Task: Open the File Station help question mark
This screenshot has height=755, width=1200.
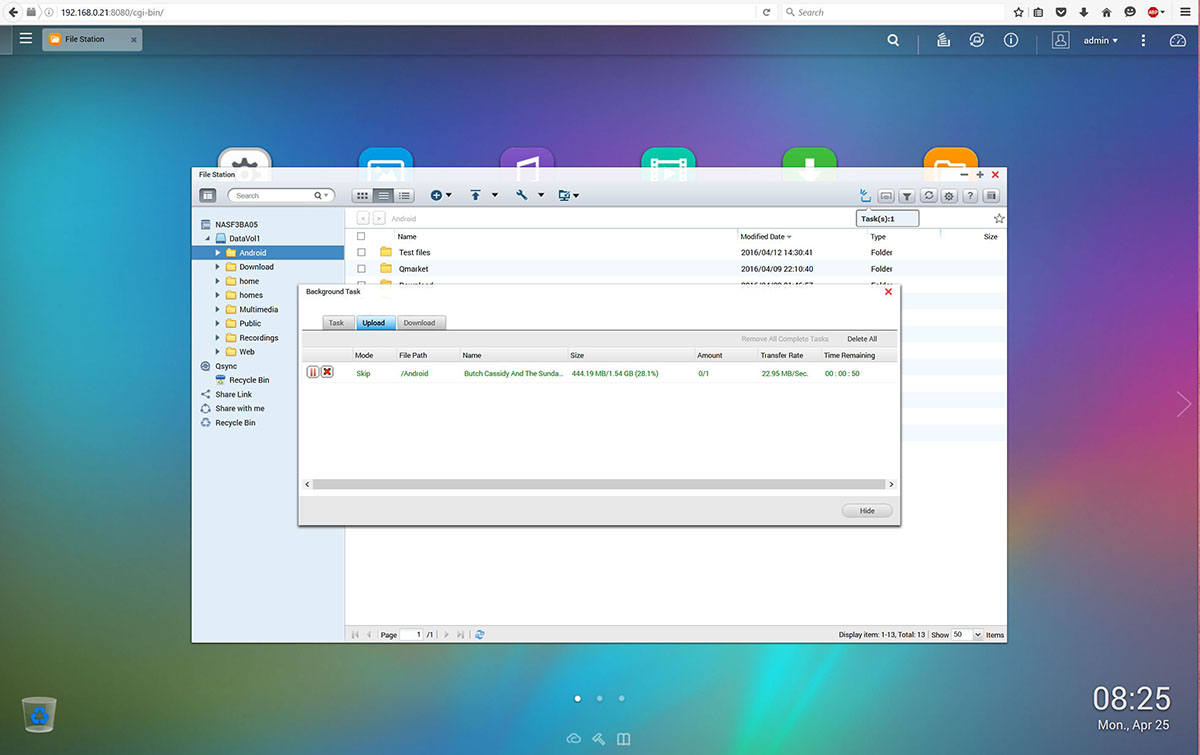Action: 970,196
